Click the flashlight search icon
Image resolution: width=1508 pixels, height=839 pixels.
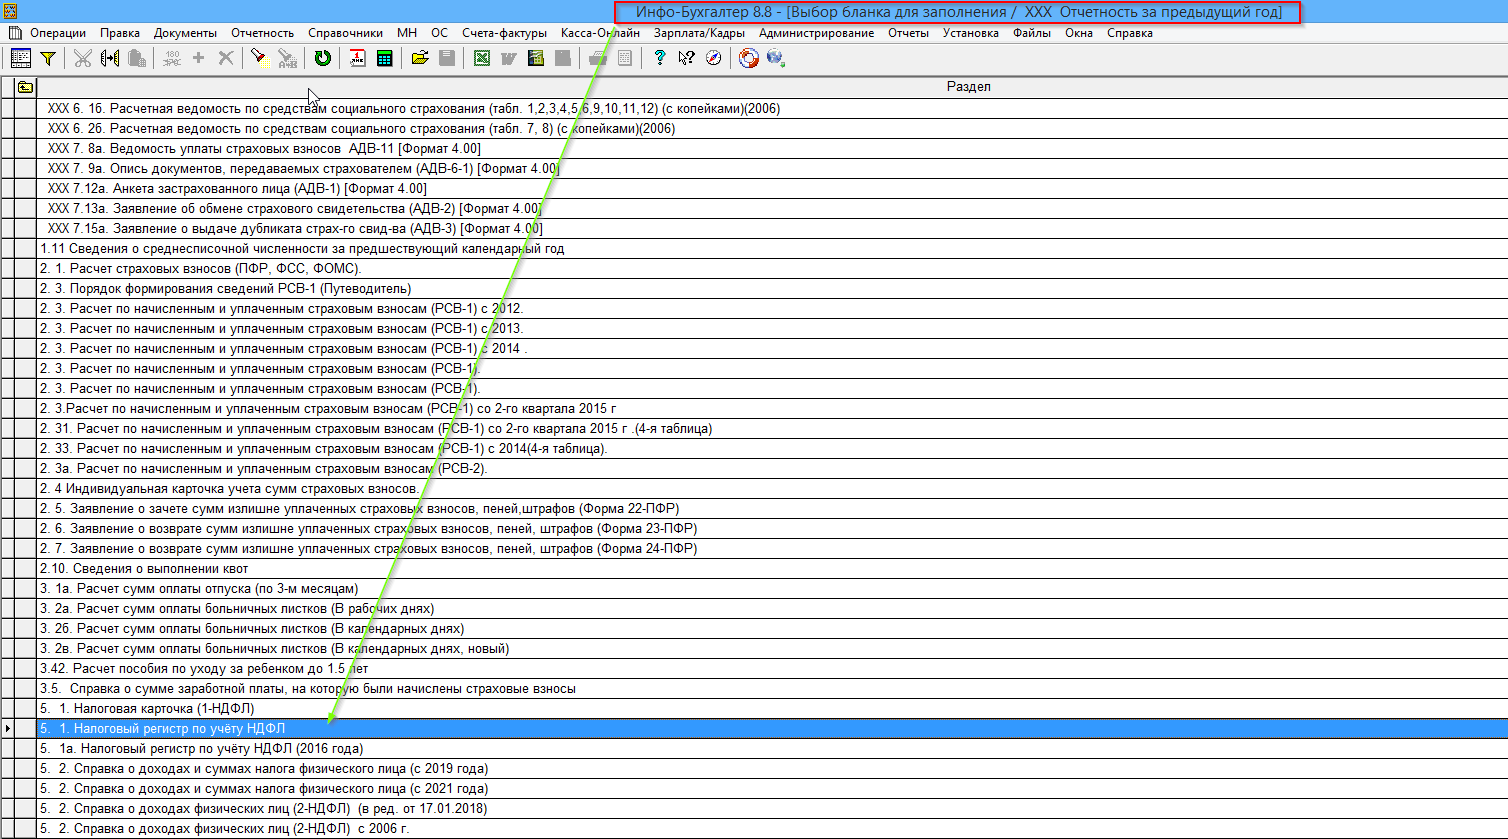(259, 59)
